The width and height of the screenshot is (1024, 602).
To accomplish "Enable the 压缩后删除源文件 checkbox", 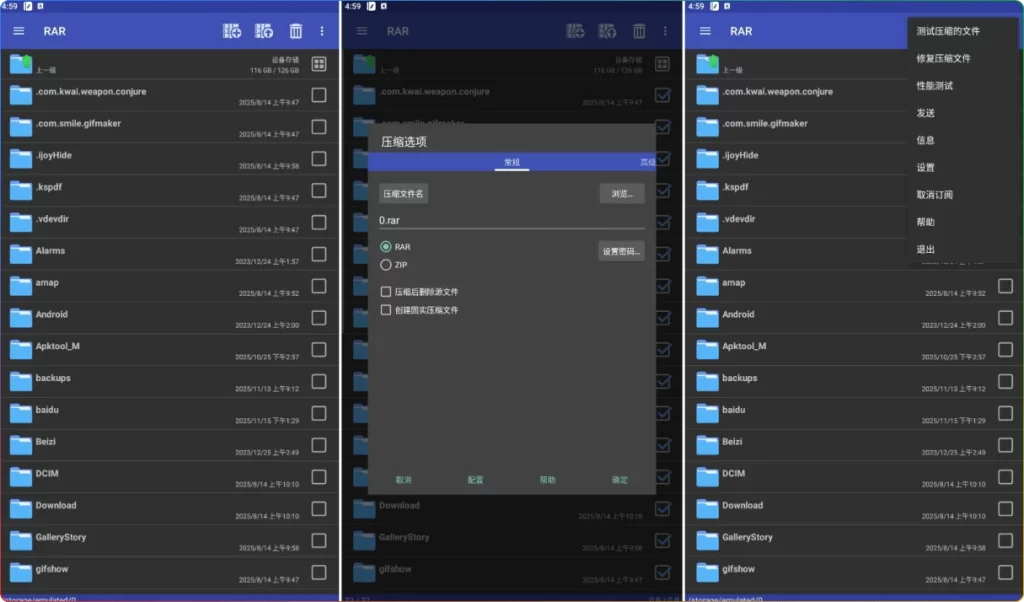I will coord(388,292).
